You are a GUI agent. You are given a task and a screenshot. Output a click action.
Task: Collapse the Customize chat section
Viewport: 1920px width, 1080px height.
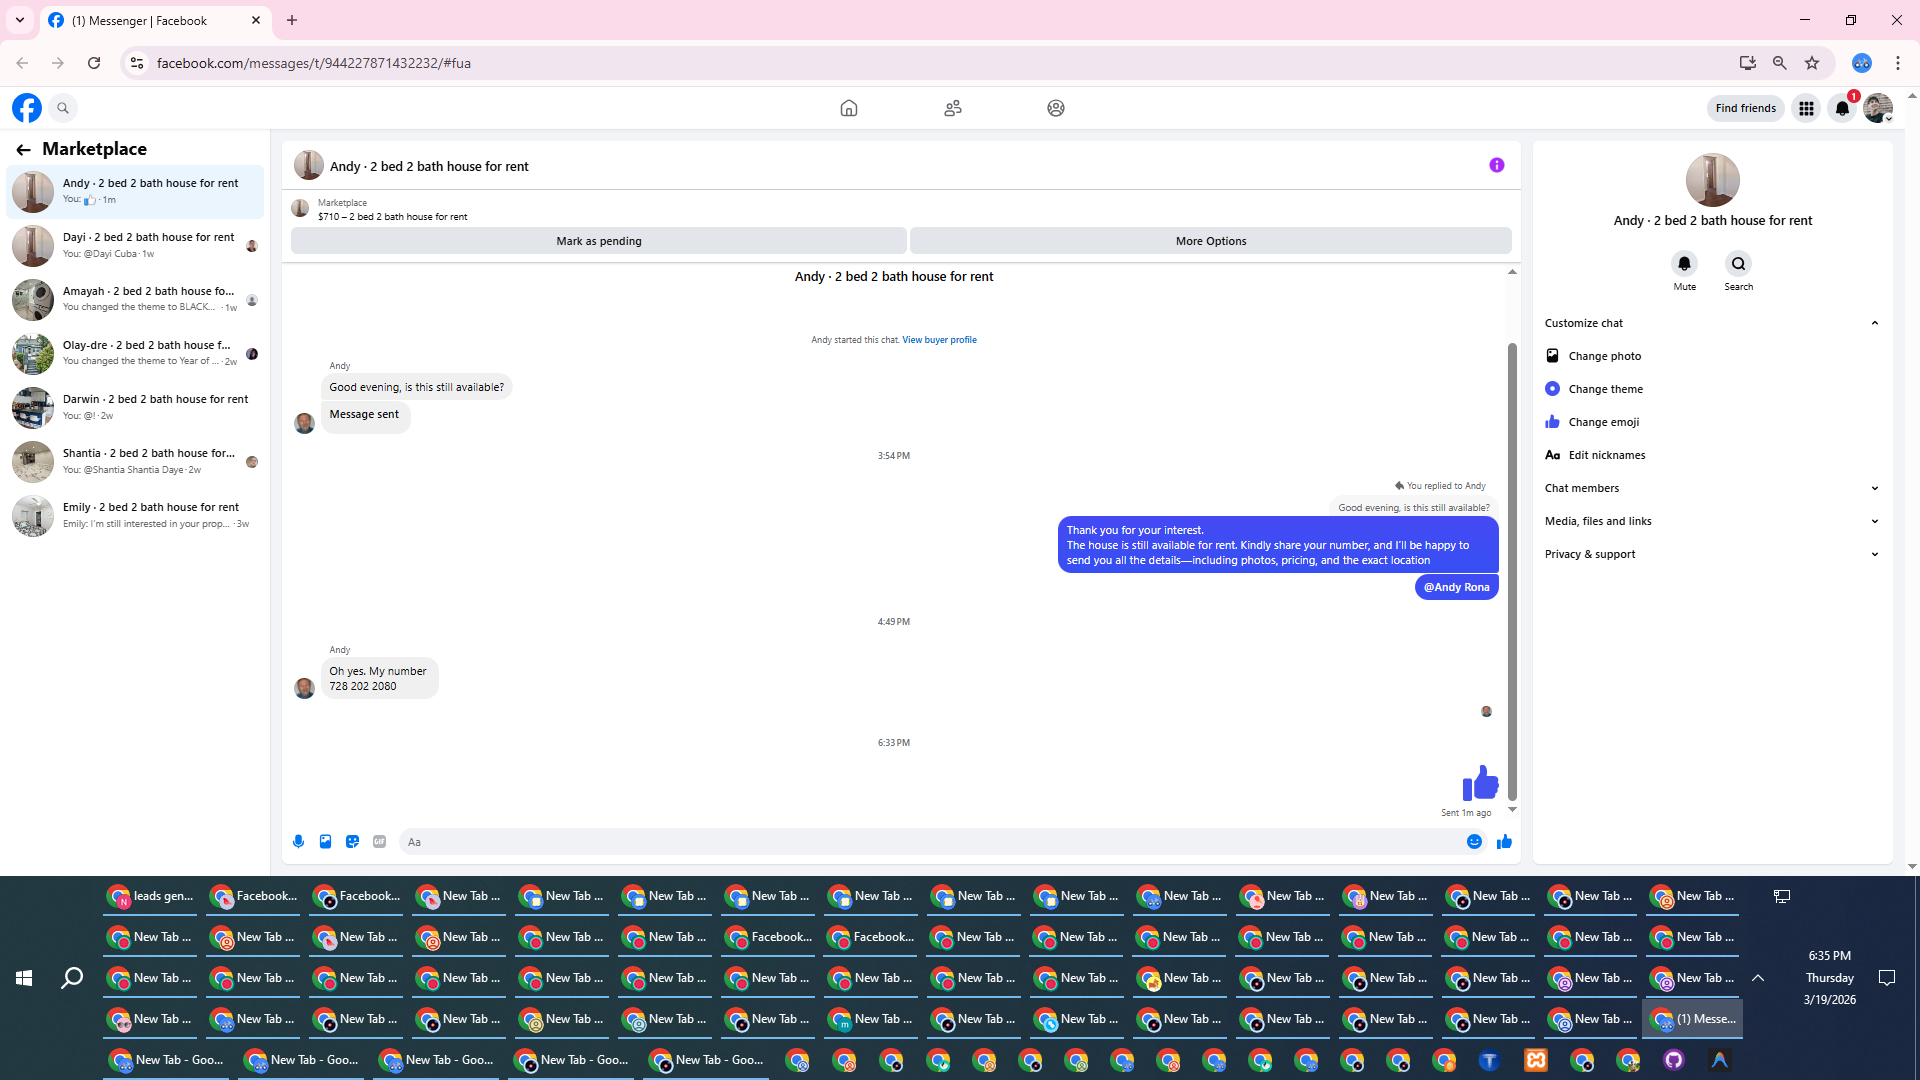pyautogui.click(x=1874, y=323)
